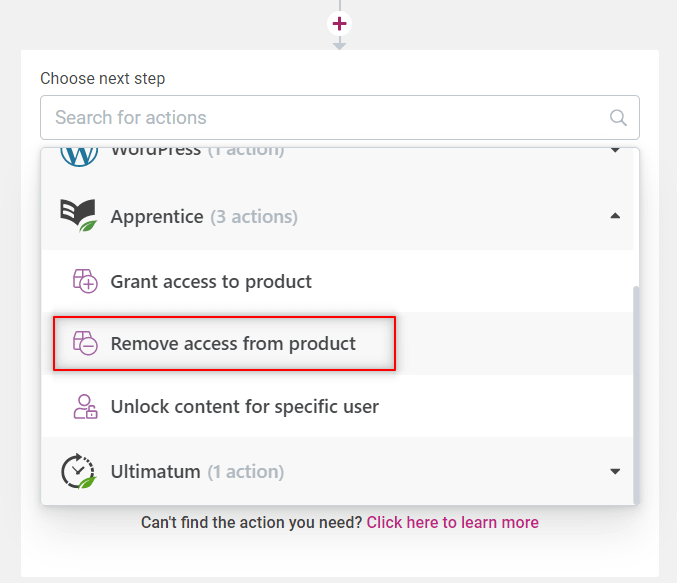Click the Ultimatum clock logo icon
Viewport: 677px width, 586px height.
coord(78,471)
